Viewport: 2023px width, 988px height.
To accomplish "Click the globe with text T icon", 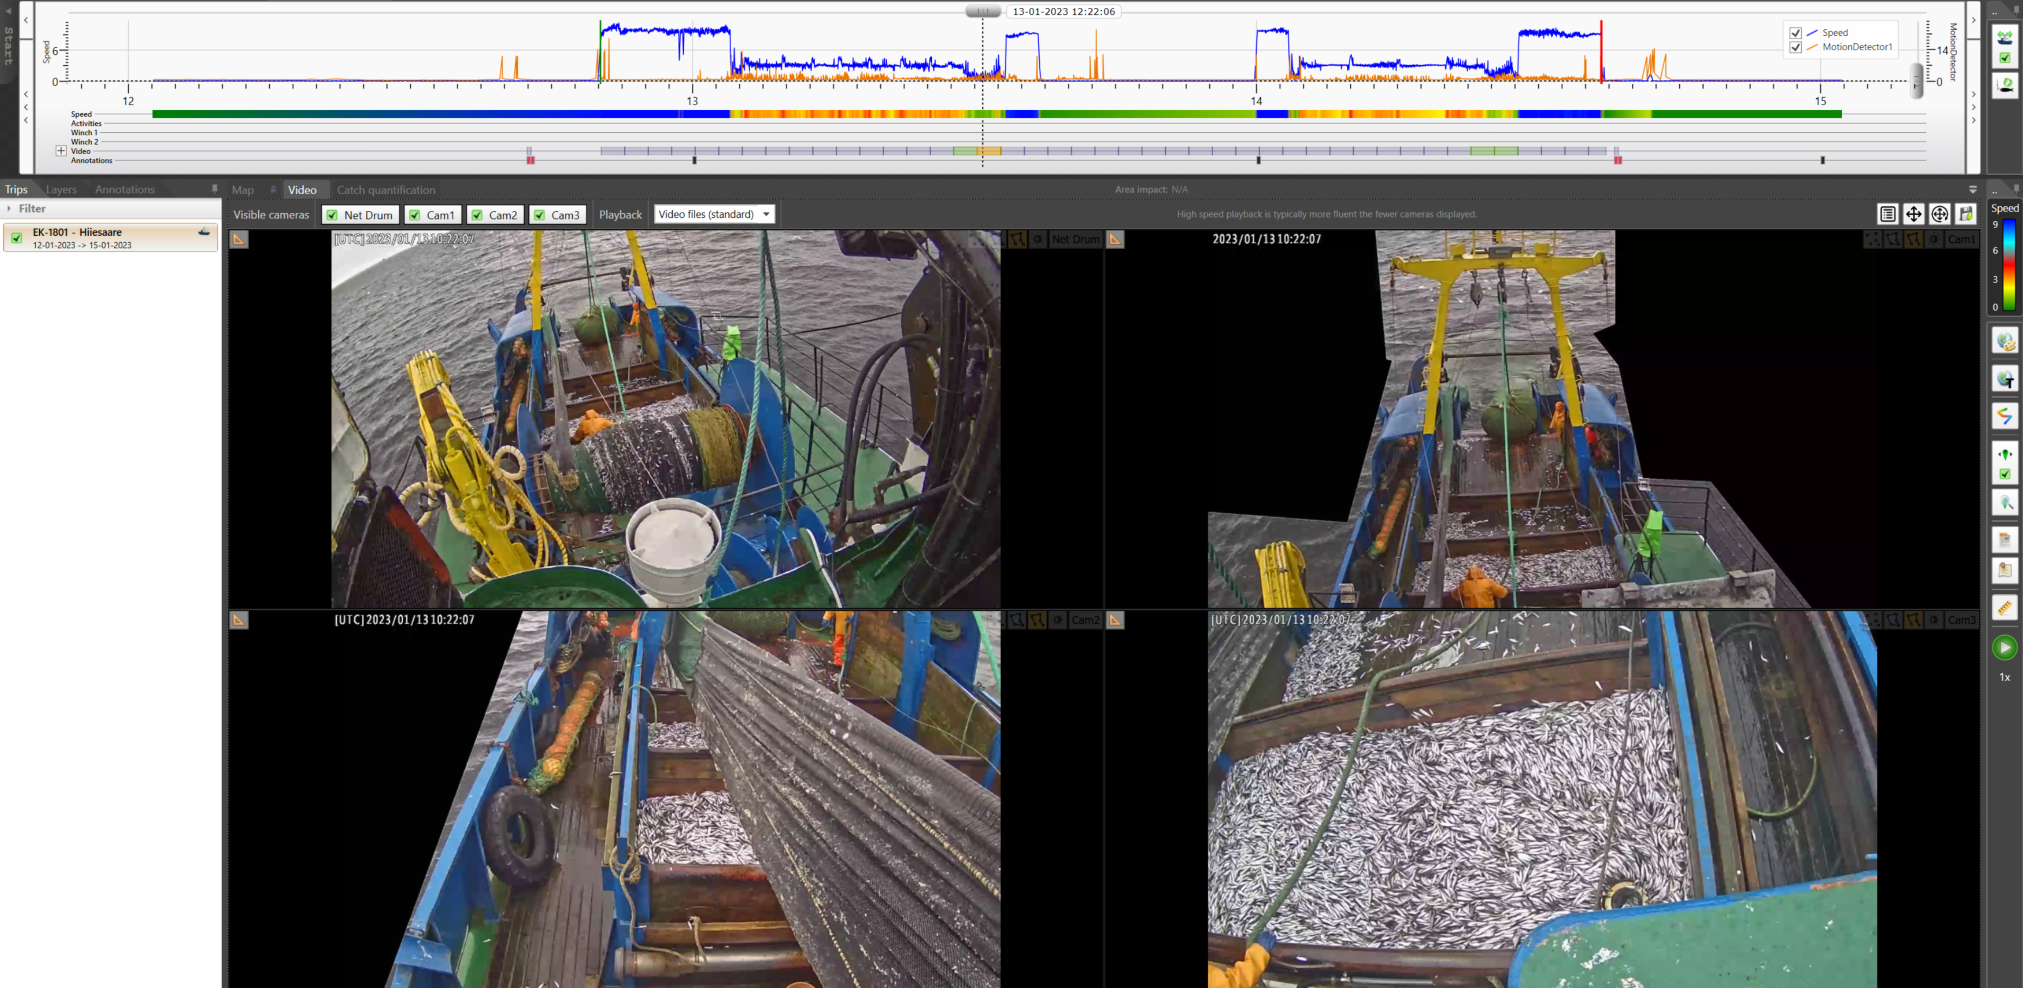I will click(2004, 379).
